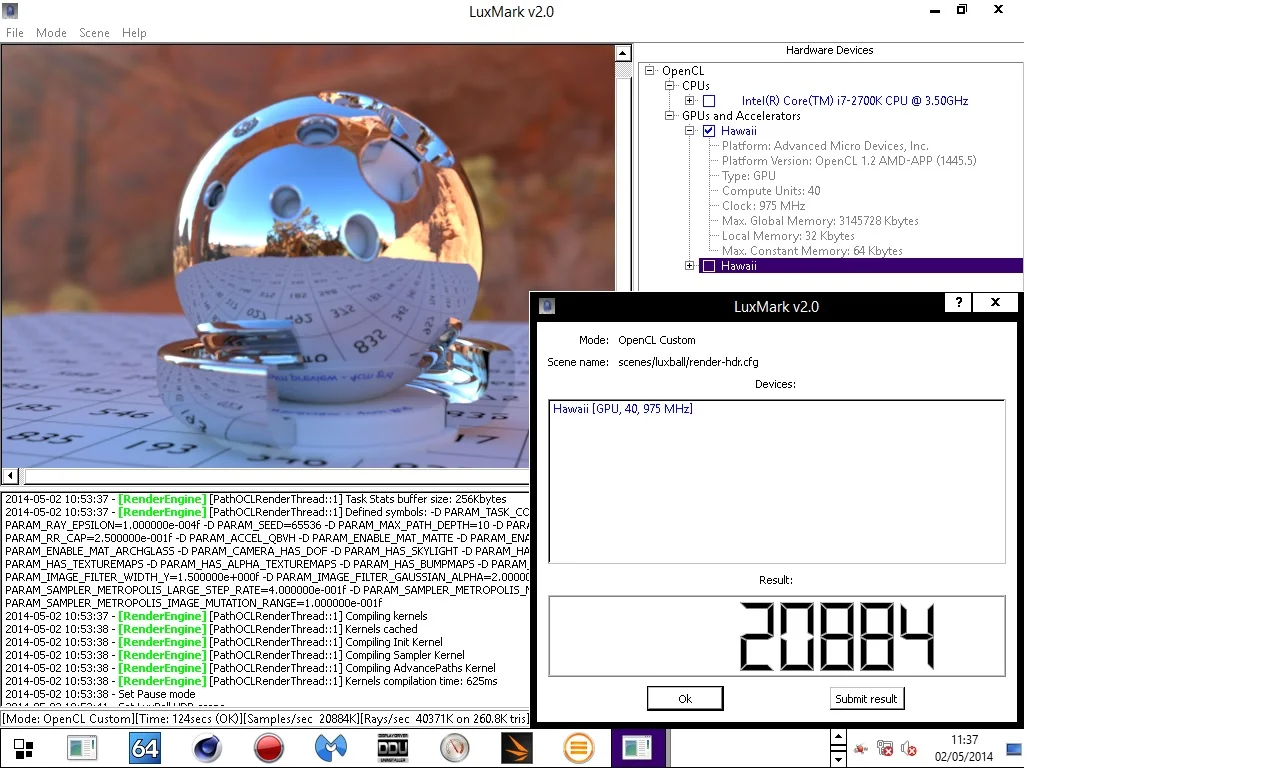Collapse the CPUs tree node
The image size is (1280, 768).
point(670,86)
